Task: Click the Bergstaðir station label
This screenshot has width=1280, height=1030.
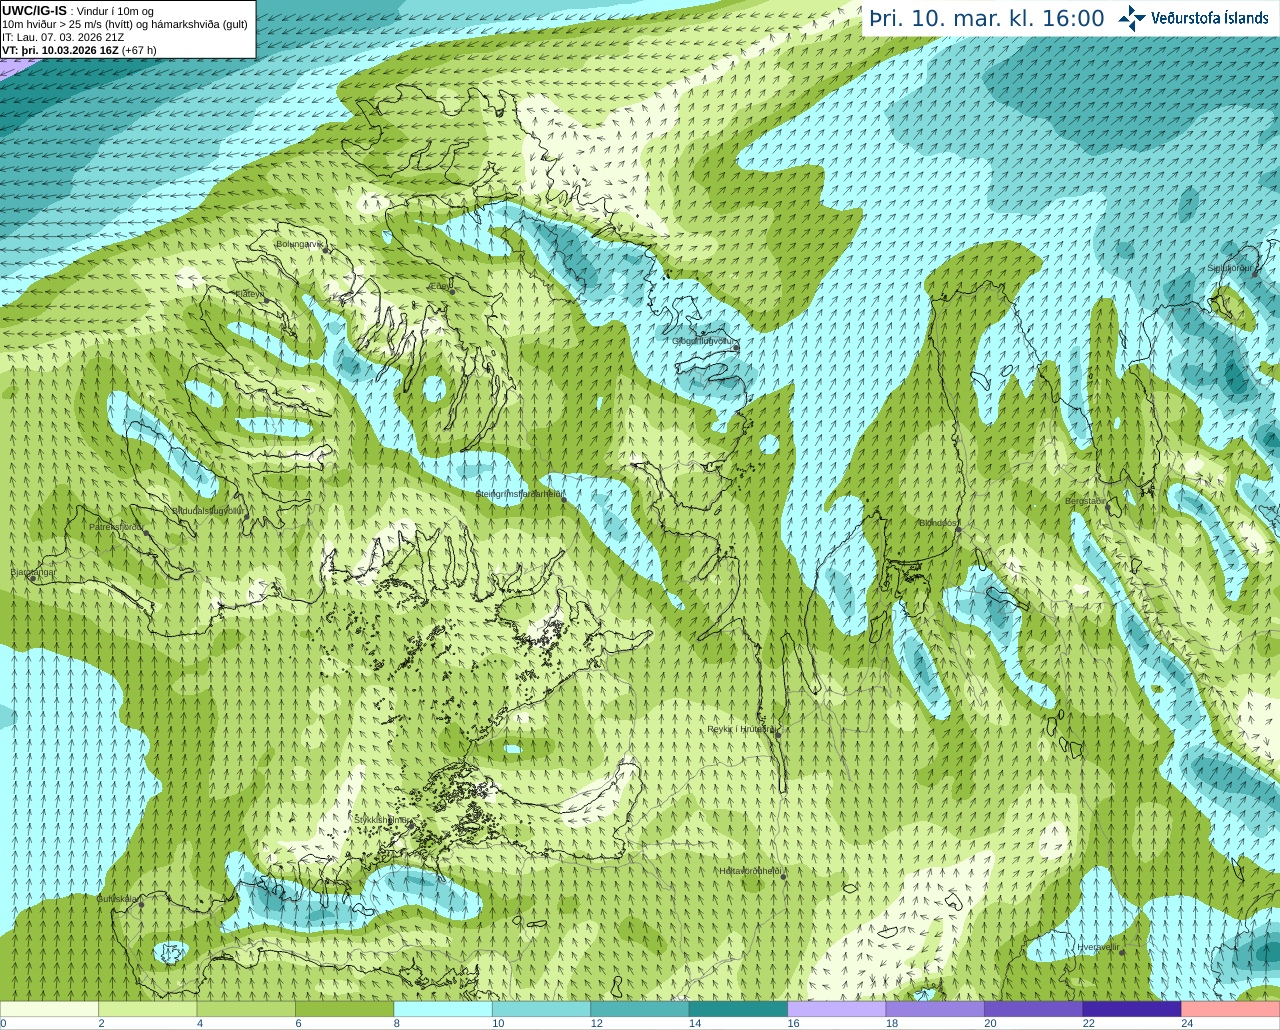Action: [1086, 501]
